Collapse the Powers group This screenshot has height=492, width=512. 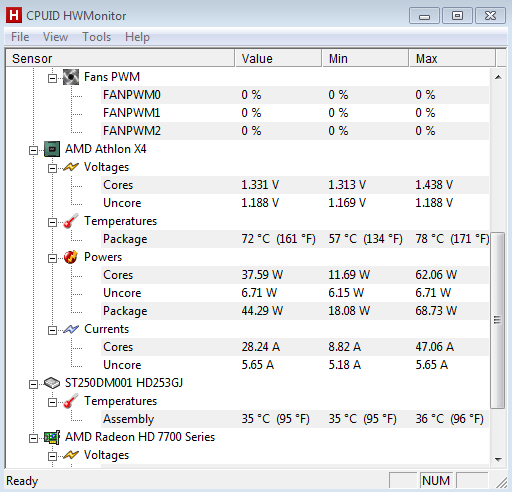(x=52, y=259)
